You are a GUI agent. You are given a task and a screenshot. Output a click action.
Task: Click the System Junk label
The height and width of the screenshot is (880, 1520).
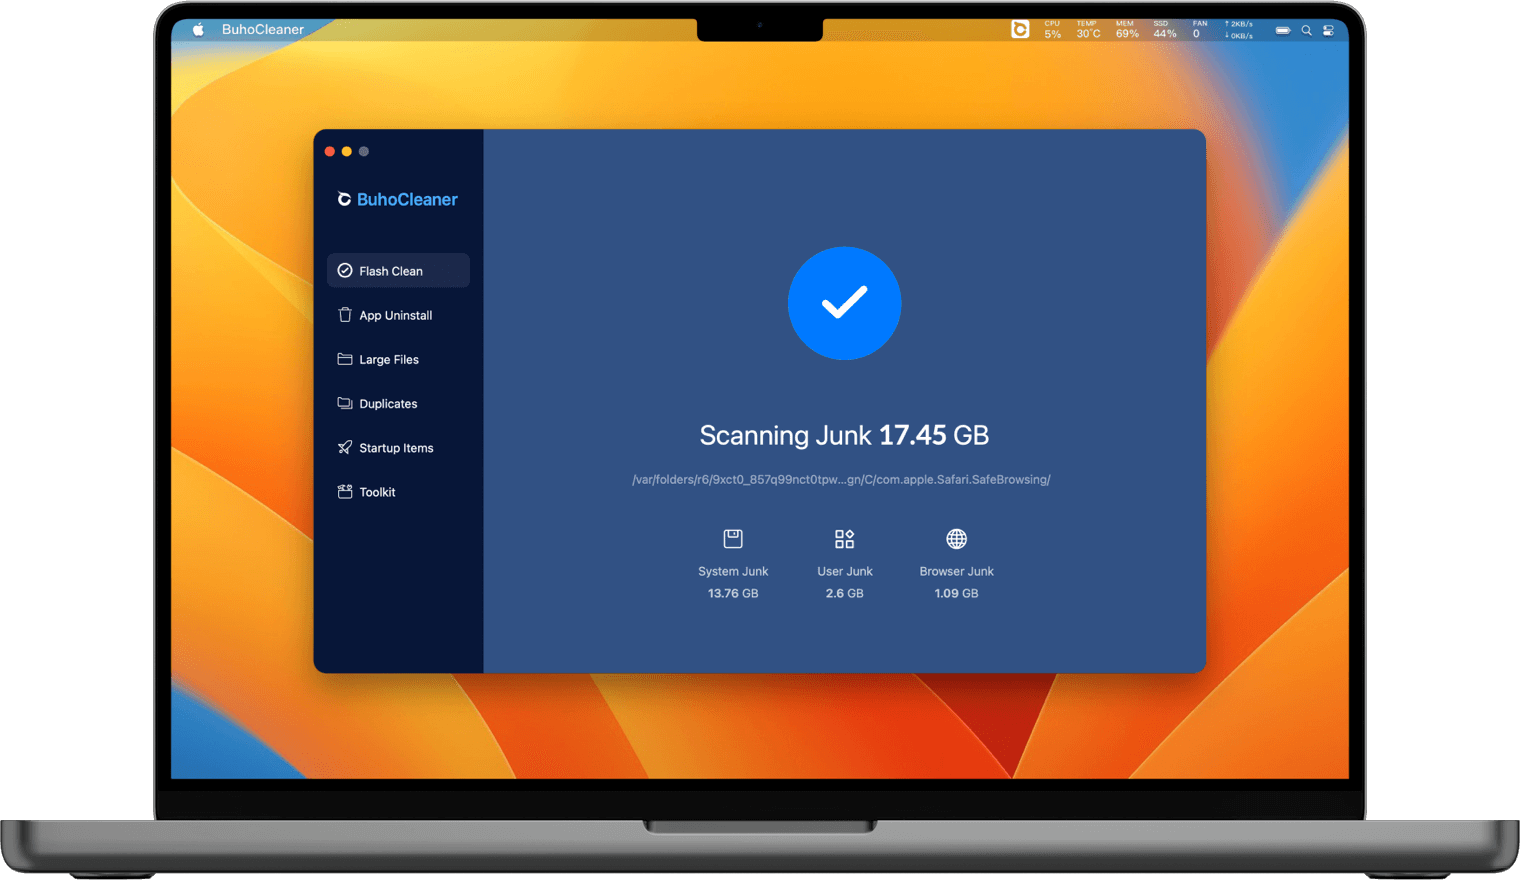[733, 571]
